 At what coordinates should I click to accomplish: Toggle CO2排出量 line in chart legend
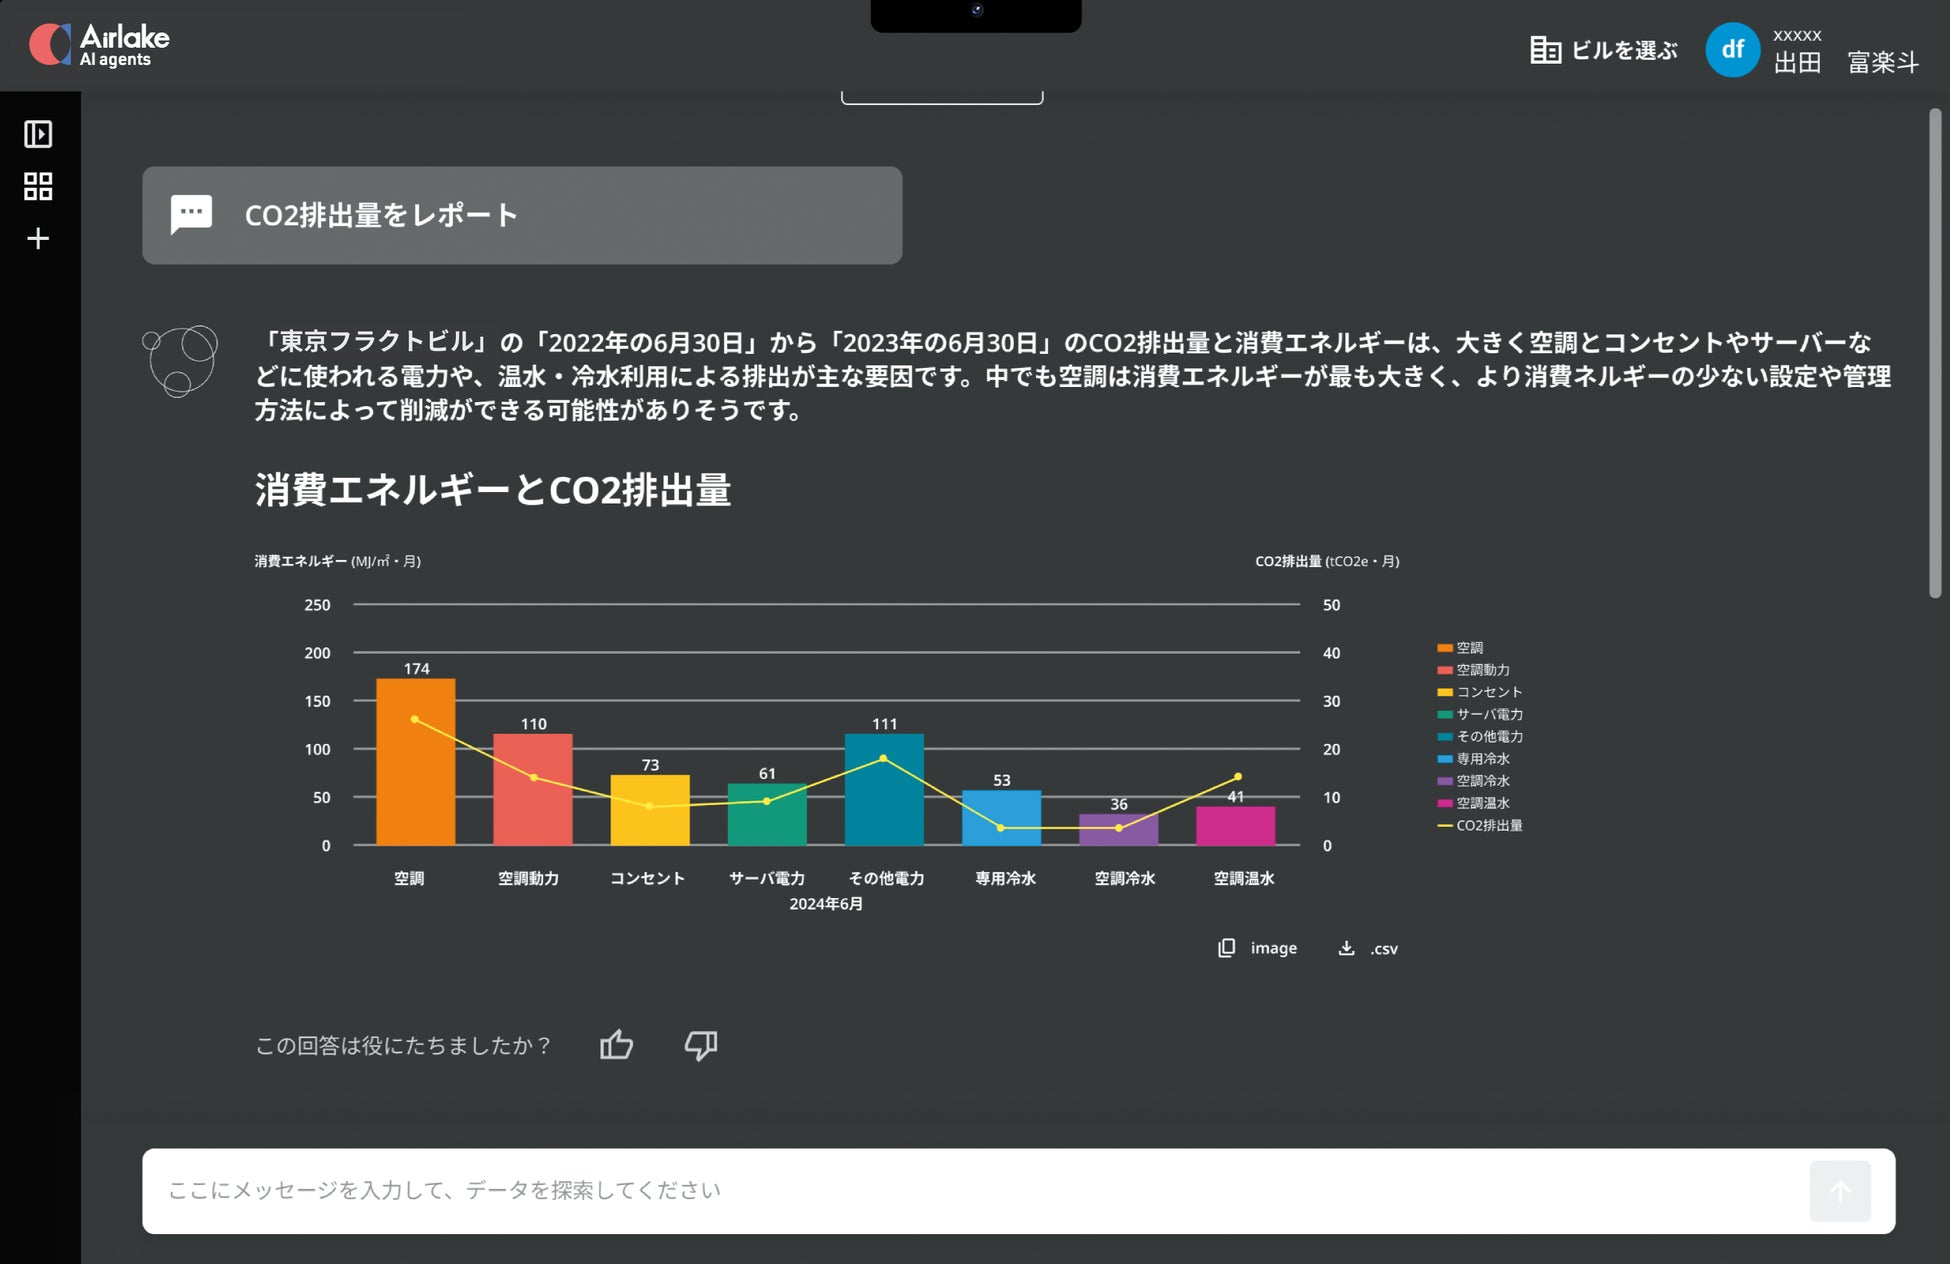[1480, 825]
